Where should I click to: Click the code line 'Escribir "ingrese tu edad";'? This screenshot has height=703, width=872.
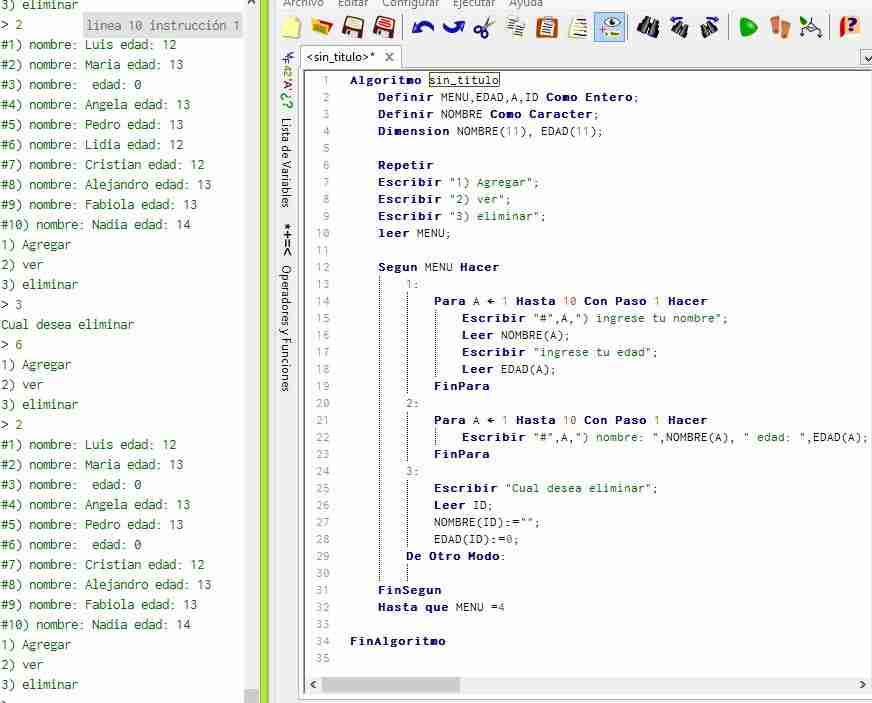point(559,353)
